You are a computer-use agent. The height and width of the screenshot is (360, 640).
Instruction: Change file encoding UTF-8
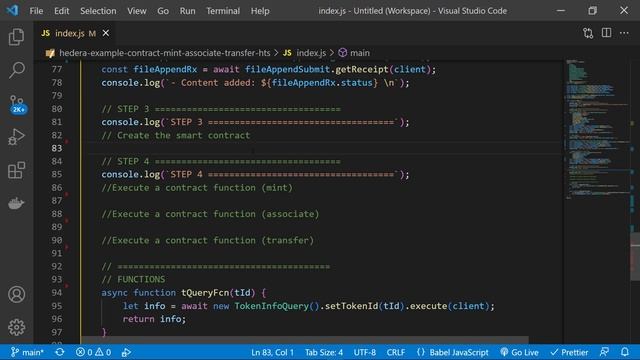coord(364,352)
